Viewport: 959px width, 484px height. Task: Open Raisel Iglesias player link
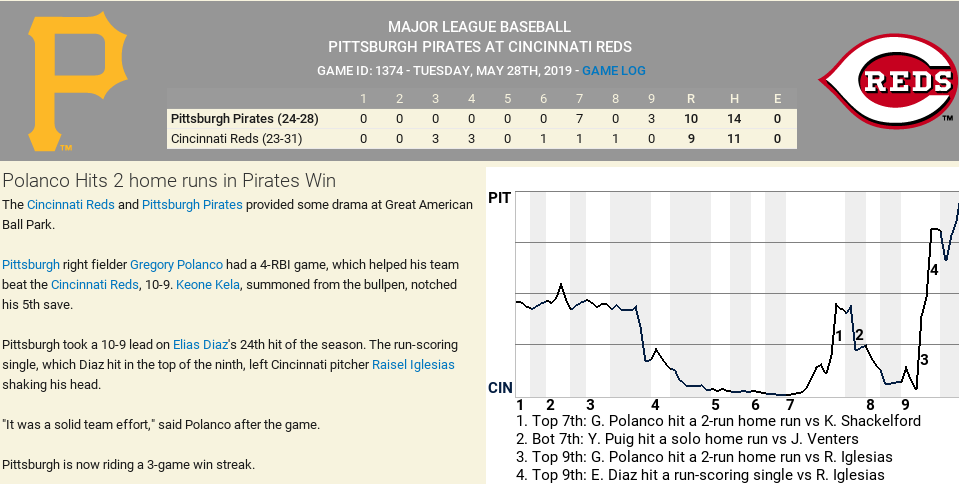413,365
